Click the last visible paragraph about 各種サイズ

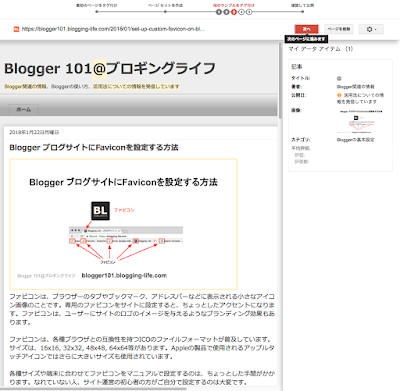click(x=142, y=378)
